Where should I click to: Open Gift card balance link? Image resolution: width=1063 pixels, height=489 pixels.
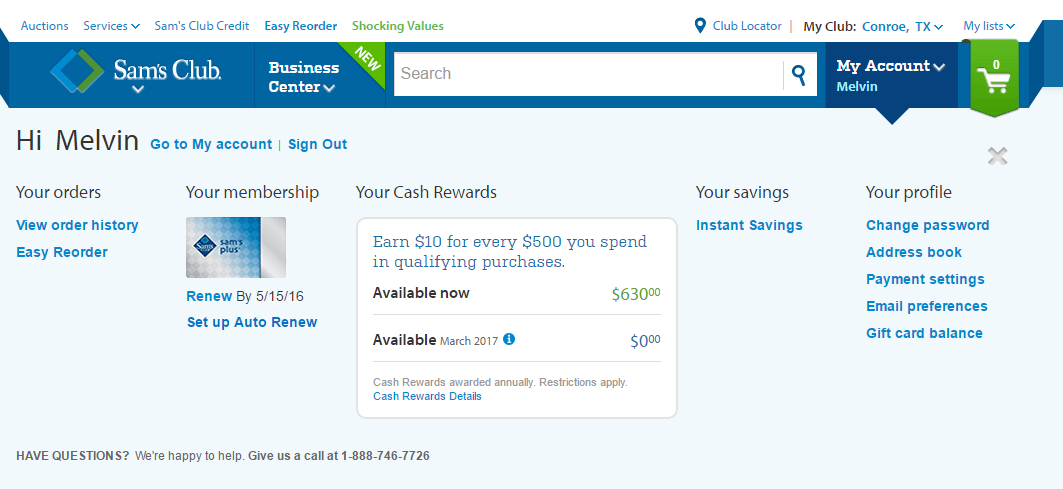[924, 333]
